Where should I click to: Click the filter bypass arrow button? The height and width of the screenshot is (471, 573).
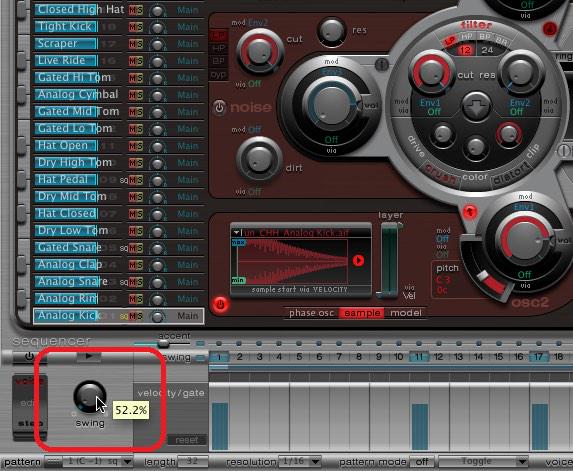pyautogui.click(x=475, y=106)
